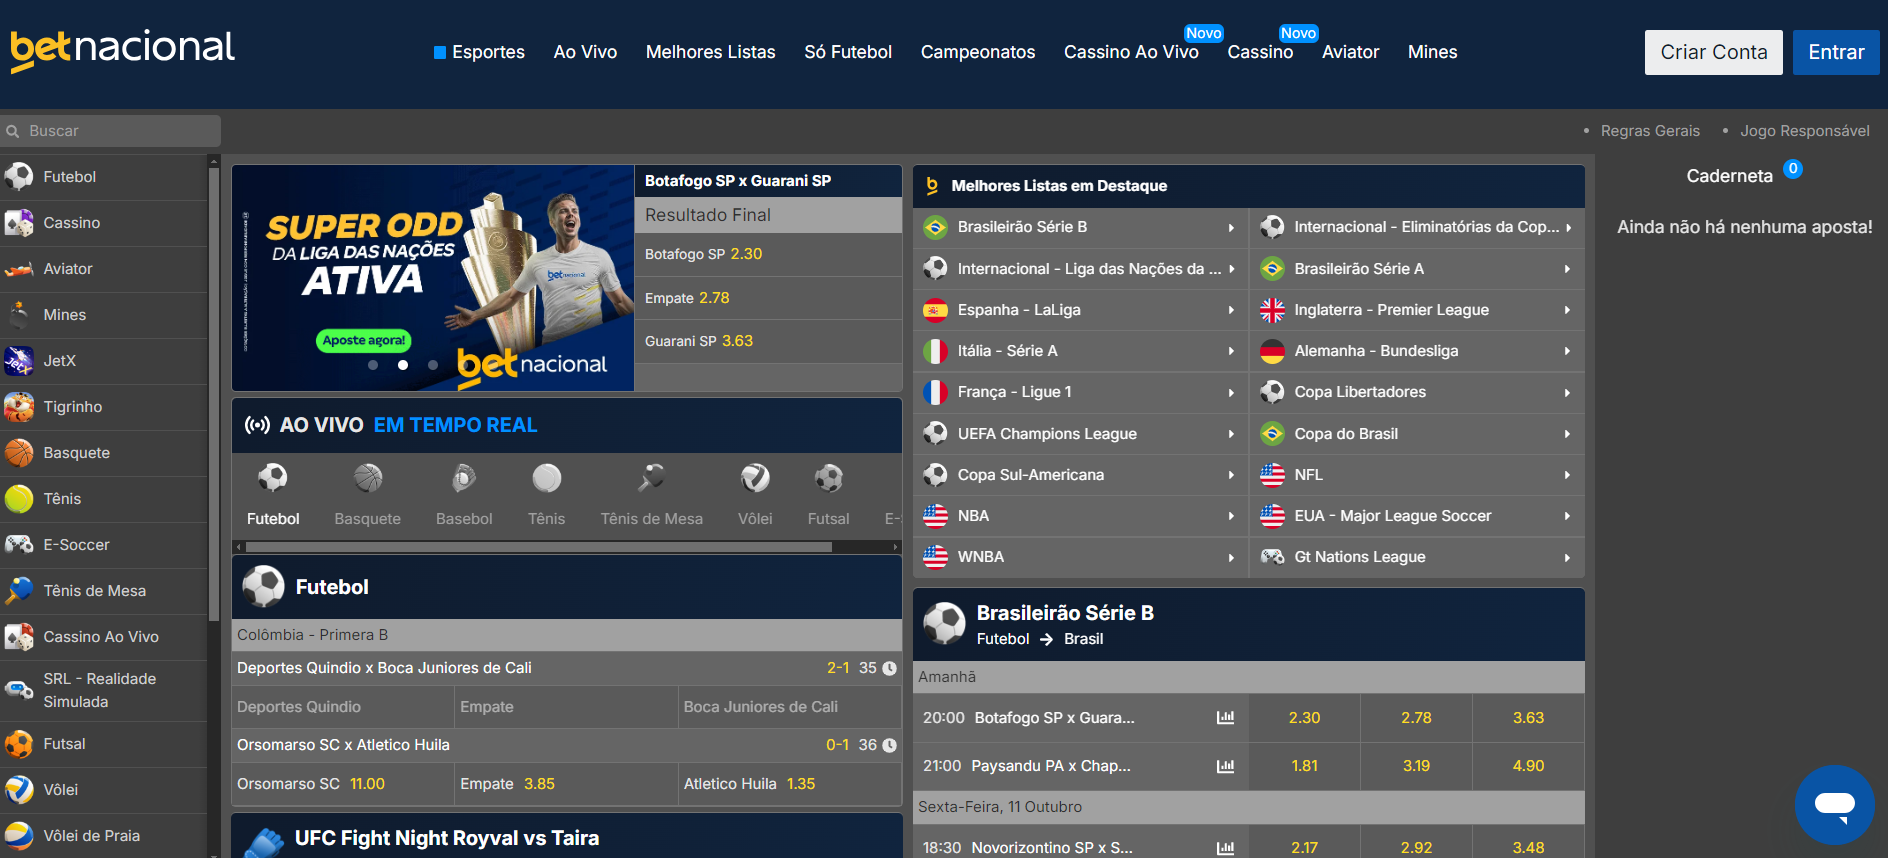The image size is (1888, 858).
Task: Bet on Botafogo SP at 2.30 in banner
Action: pyautogui.click(x=768, y=254)
